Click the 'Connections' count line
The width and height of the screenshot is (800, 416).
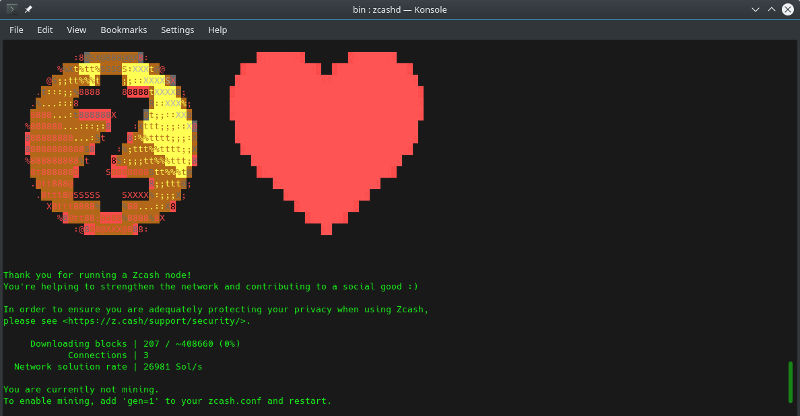point(108,355)
